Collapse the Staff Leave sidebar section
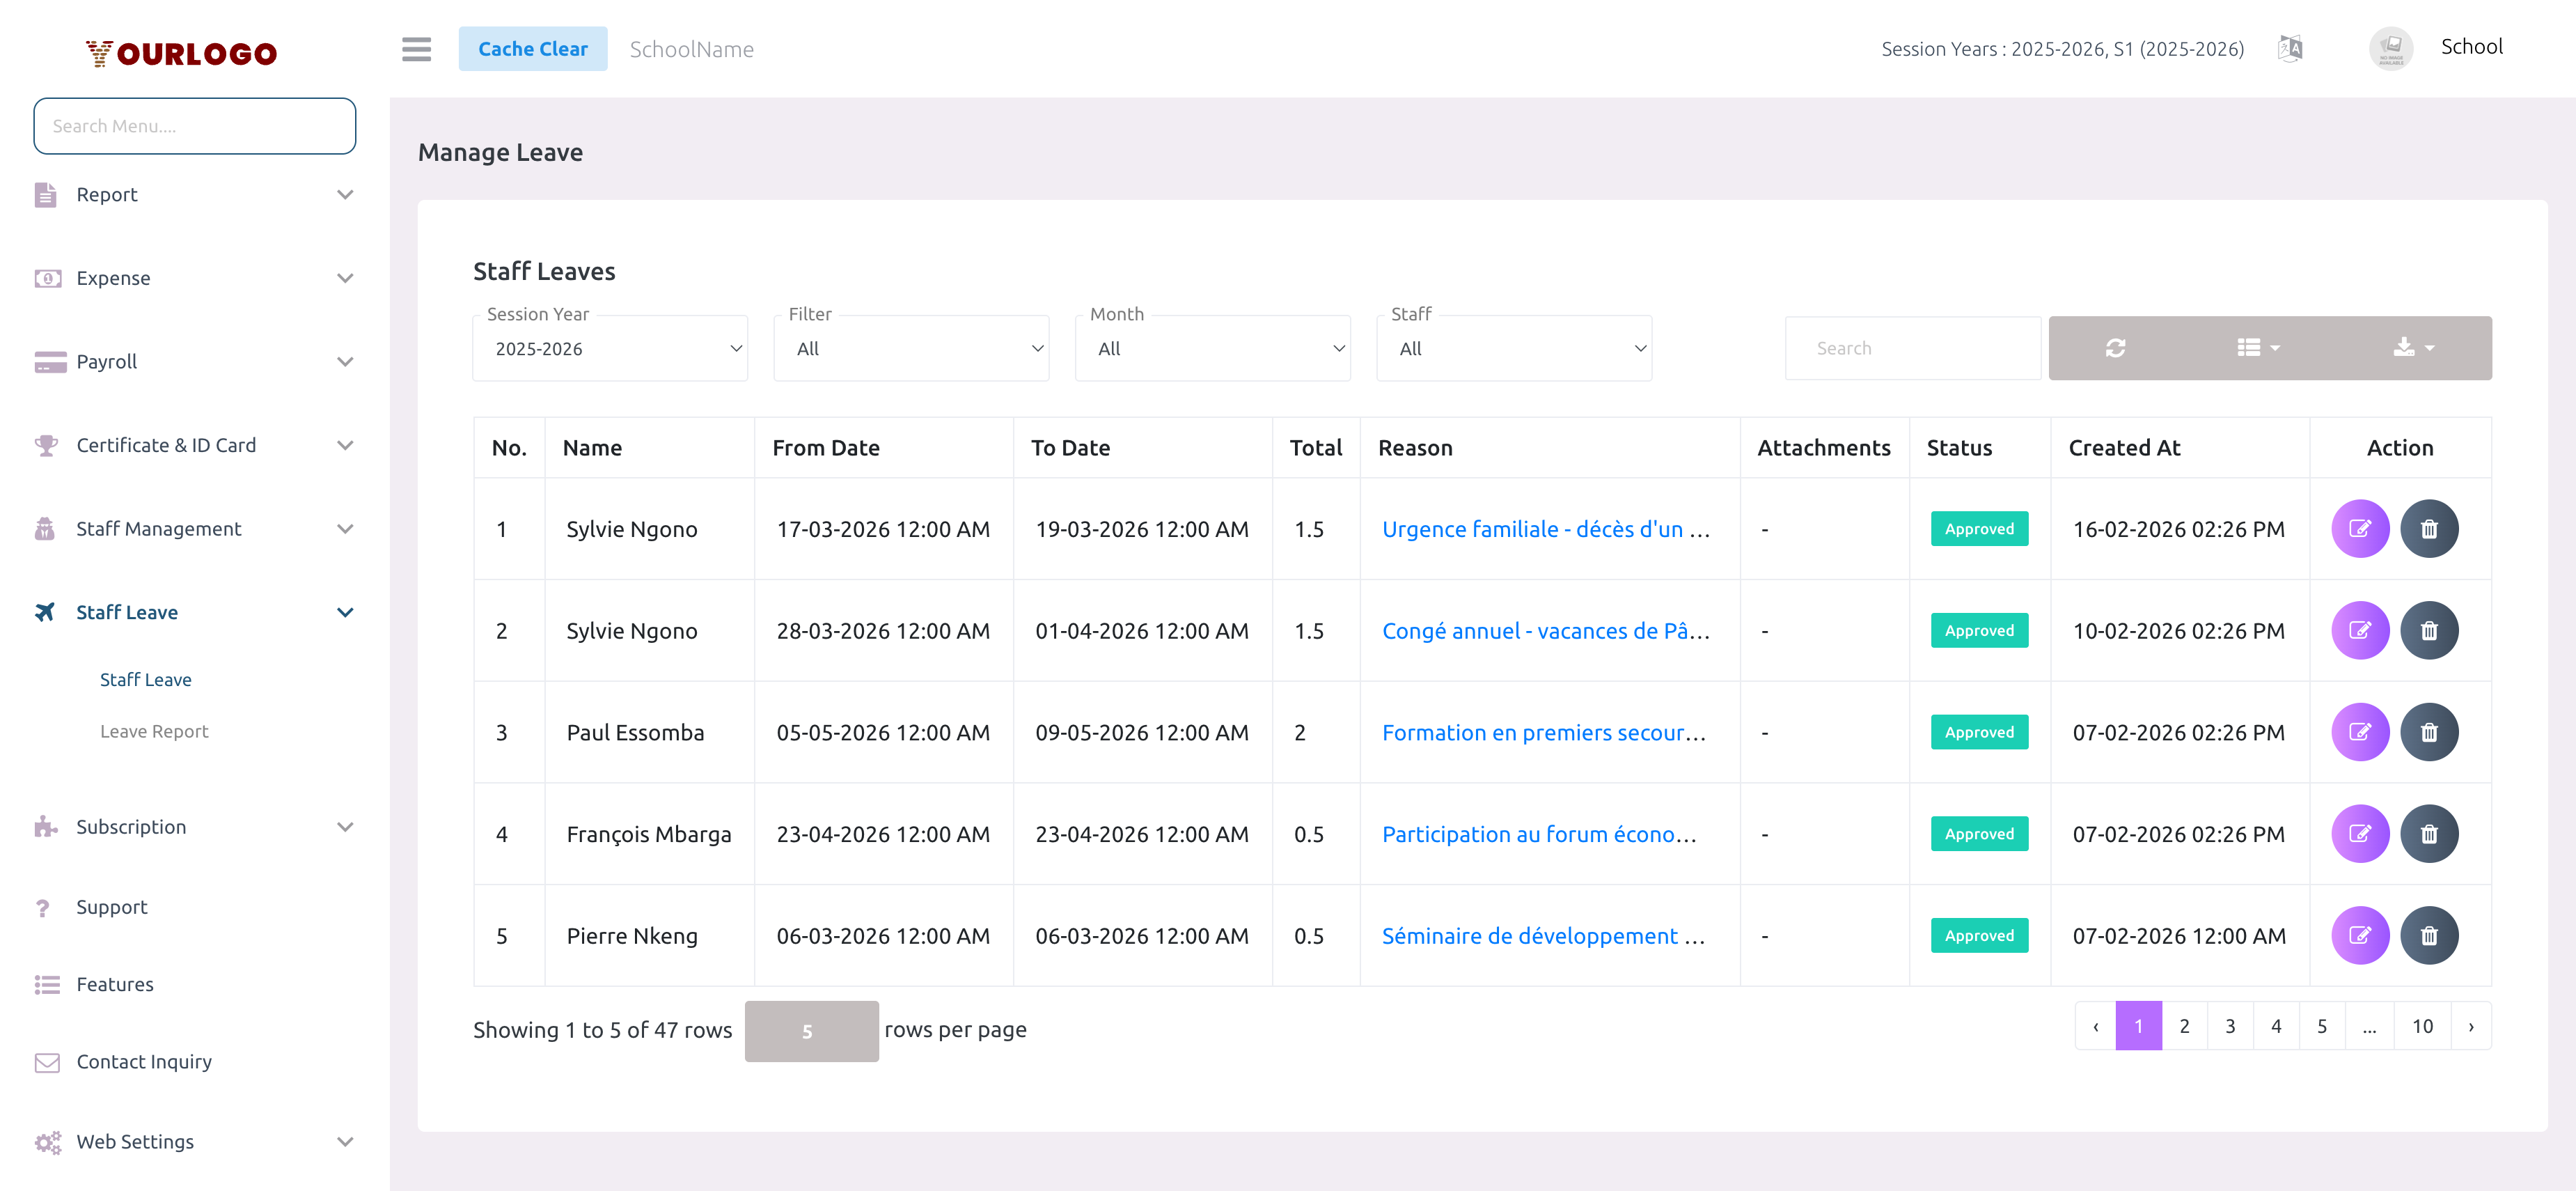This screenshot has width=2576, height=1191. pyautogui.click(x=346, y=611)
